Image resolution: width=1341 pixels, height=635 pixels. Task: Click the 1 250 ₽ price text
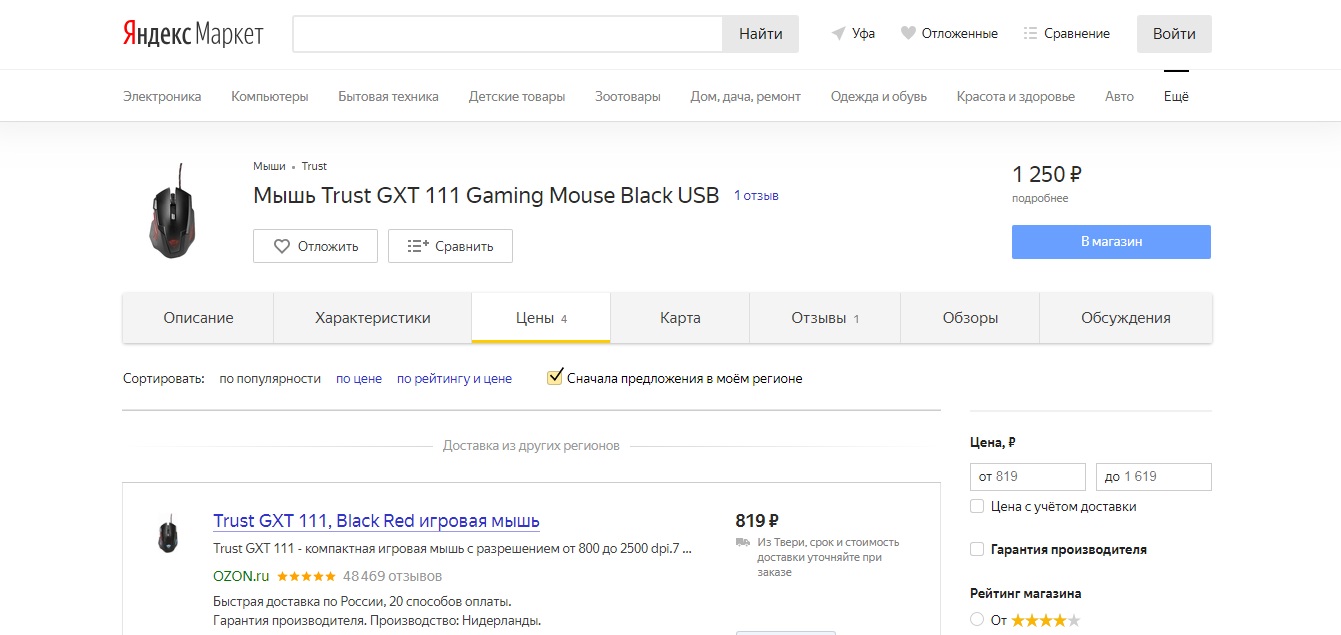pos(1047,175)
